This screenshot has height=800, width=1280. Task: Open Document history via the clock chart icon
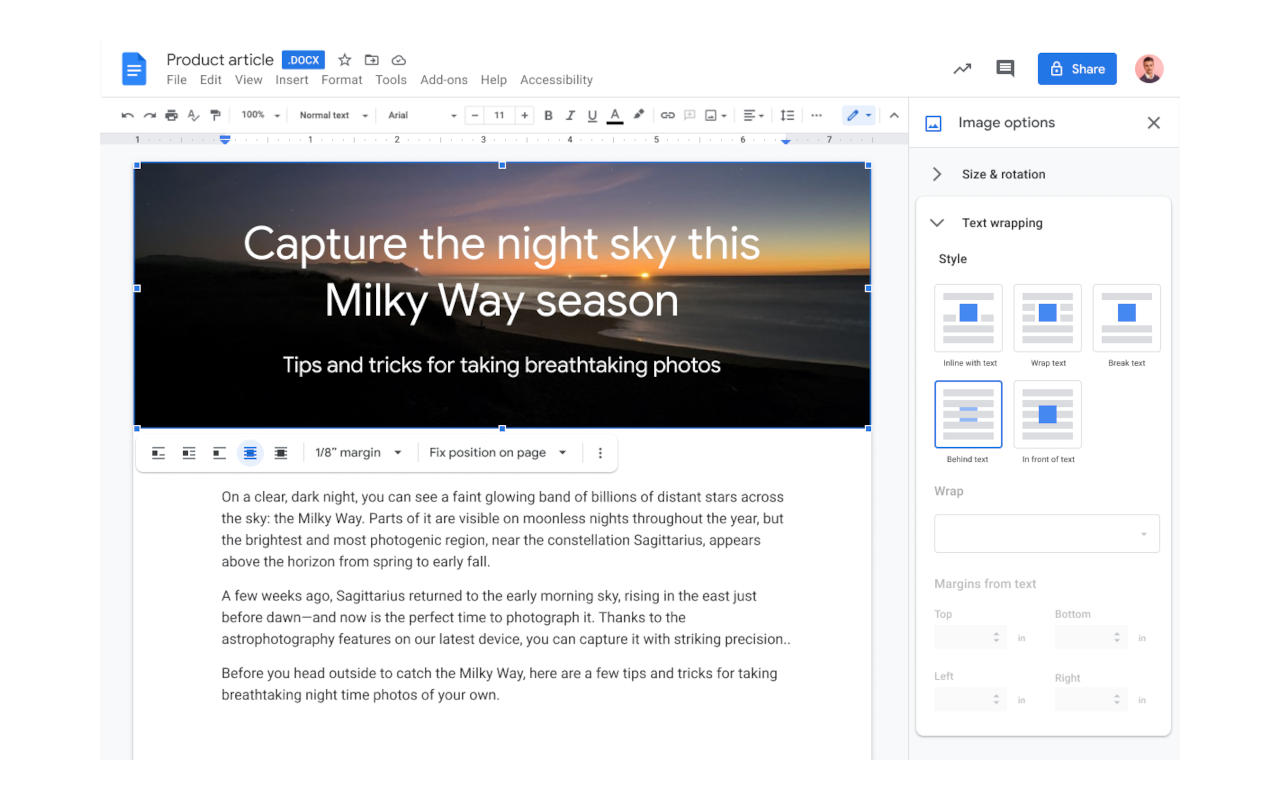pos(961,68)
